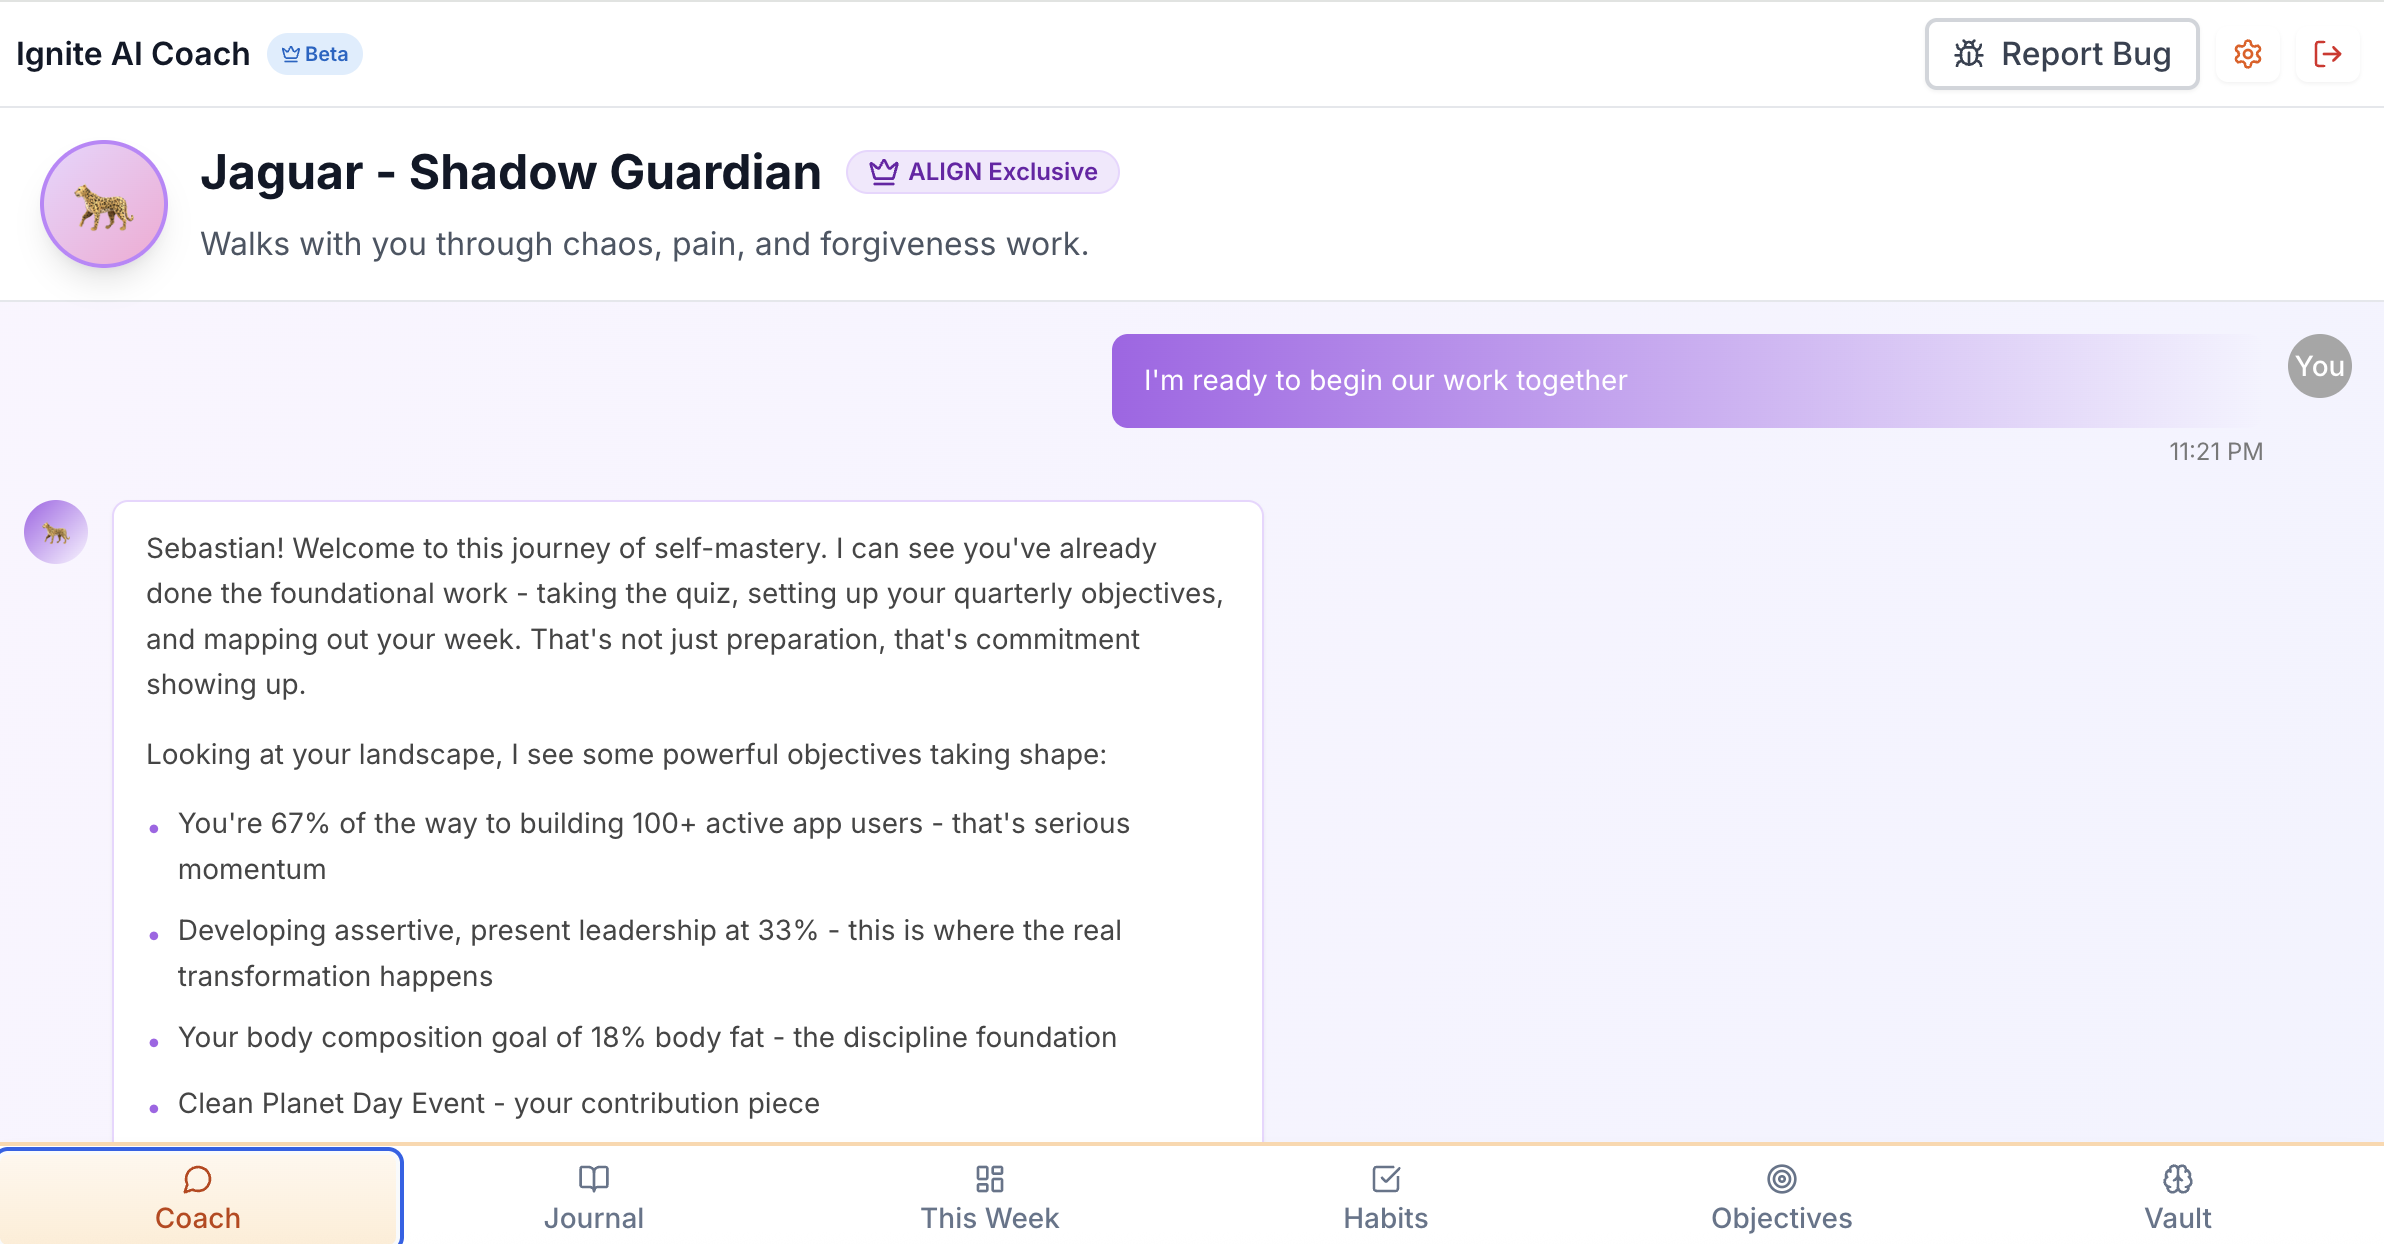Open the settings gear icon
The height and width of the screenshot is (1244, 2384).
click(2247, 54)
